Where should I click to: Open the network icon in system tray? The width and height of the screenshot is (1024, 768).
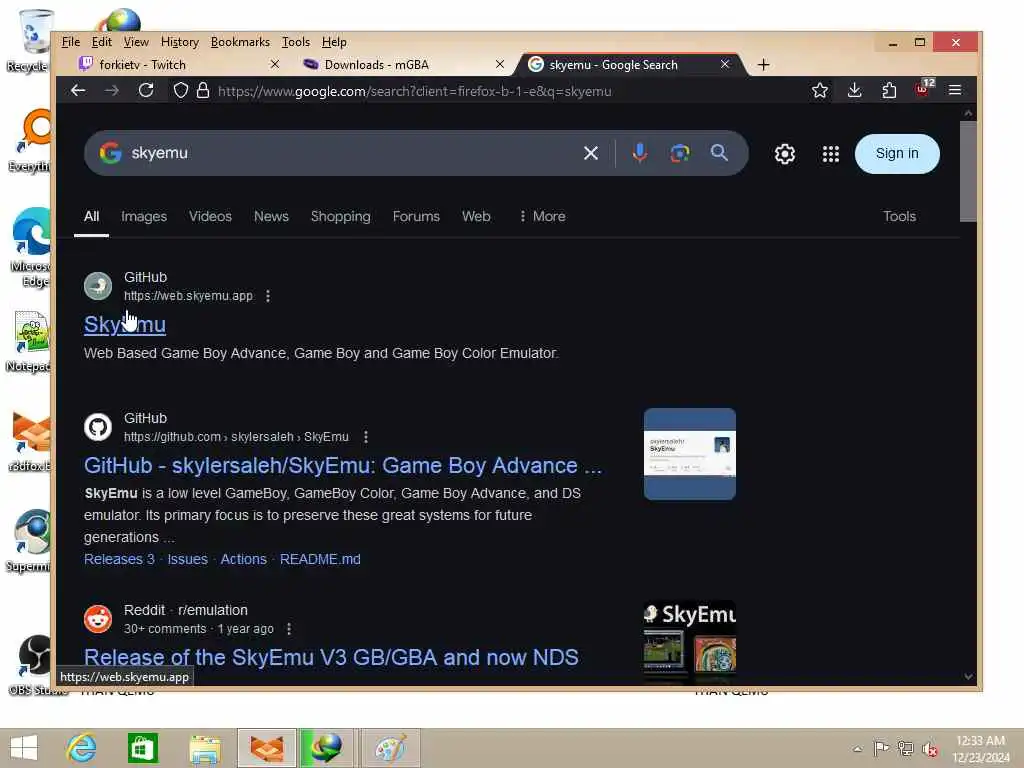pos(904,749)
